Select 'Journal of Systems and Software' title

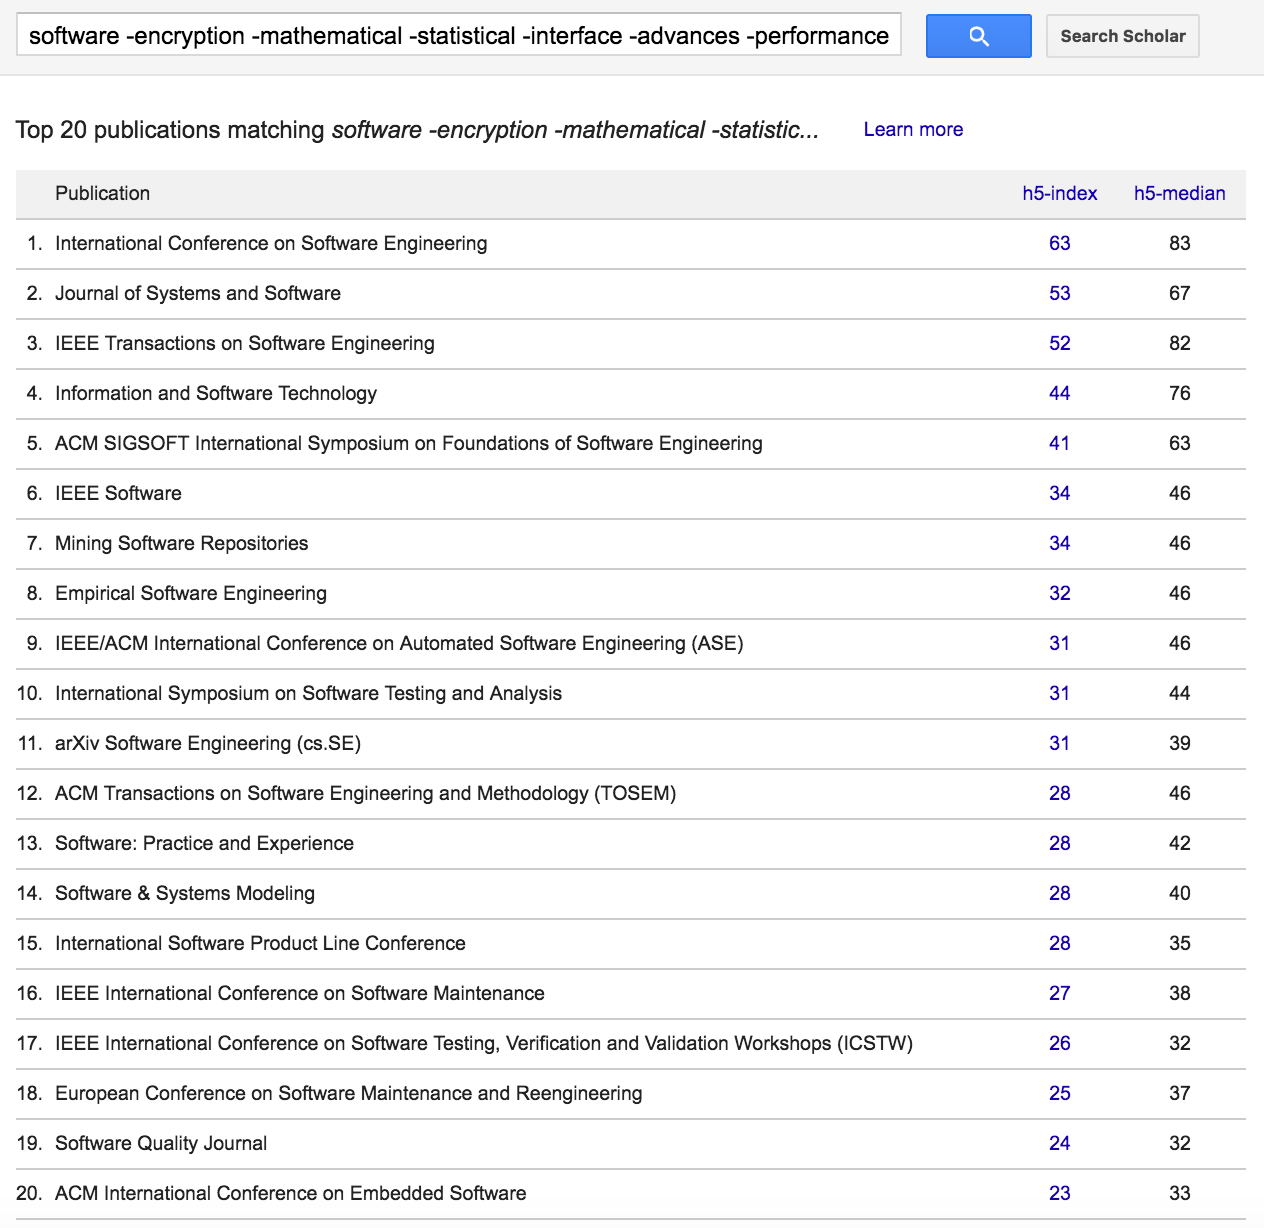click(198, 293)
